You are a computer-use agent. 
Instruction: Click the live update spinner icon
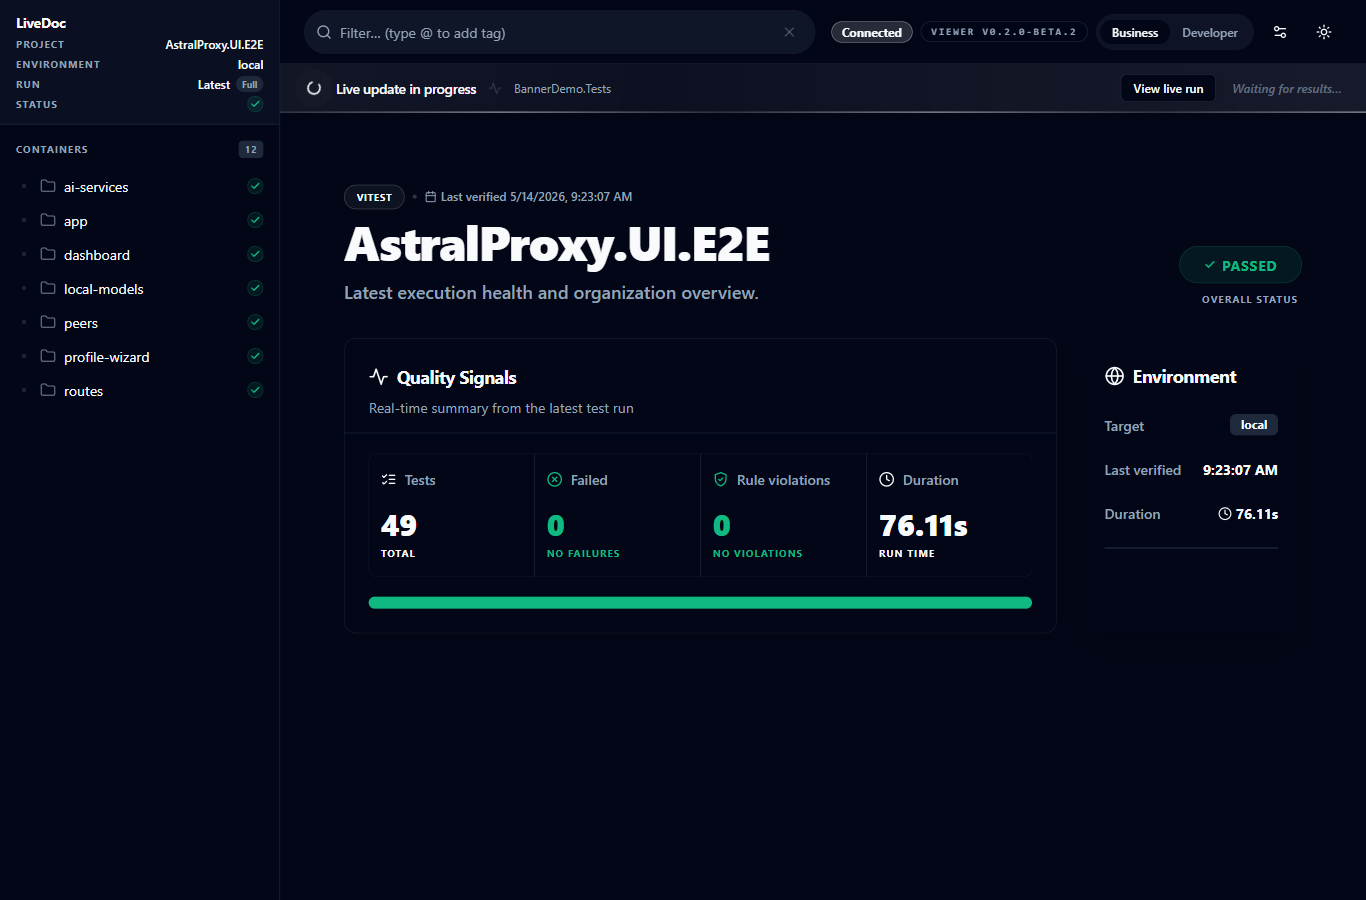pos(314,89)
